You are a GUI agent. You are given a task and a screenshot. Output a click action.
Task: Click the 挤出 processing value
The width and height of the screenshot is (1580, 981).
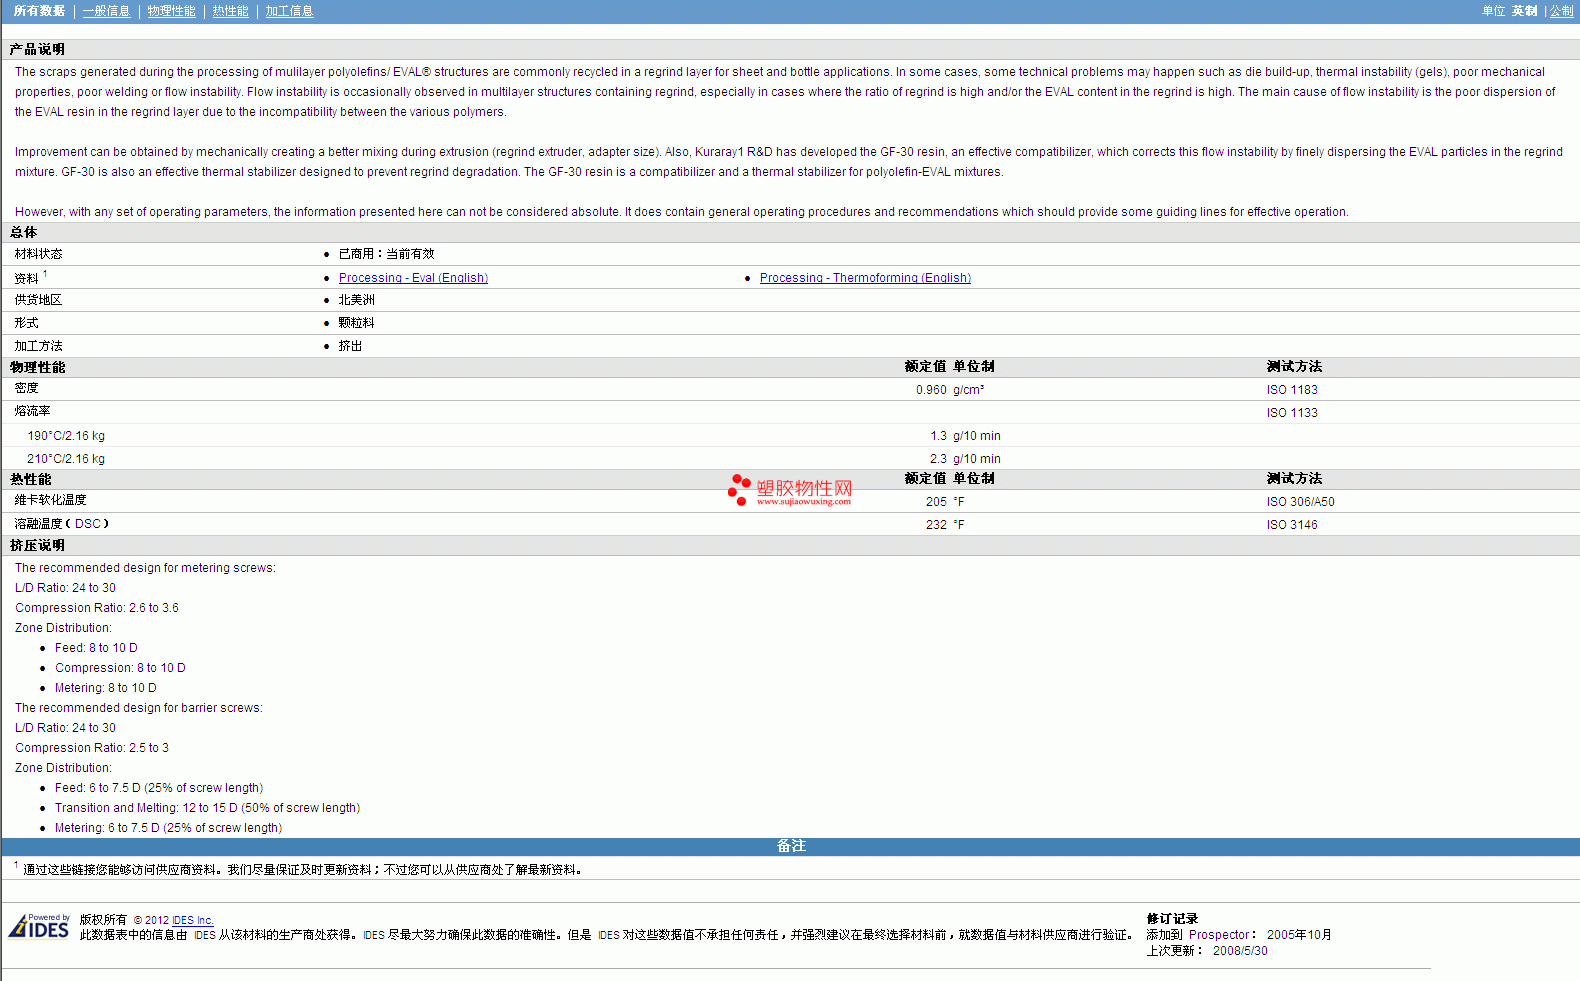[350, 346]
